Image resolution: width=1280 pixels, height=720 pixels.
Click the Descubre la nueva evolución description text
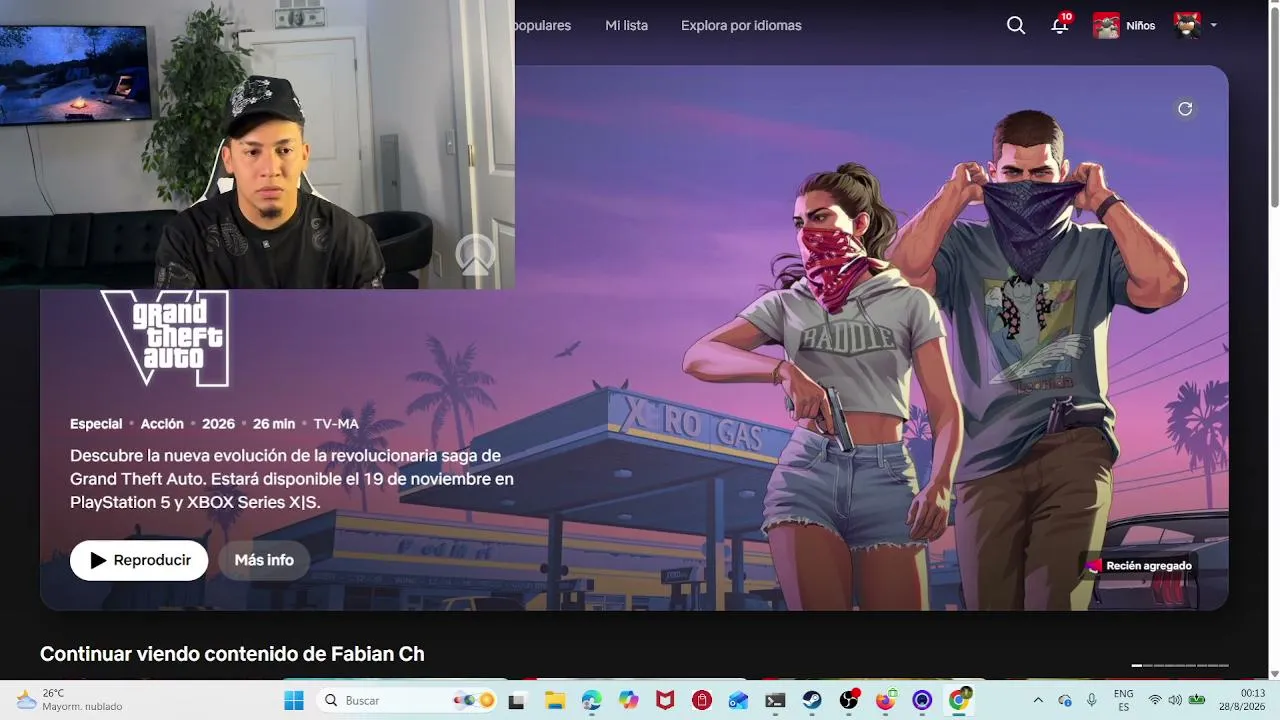click(x=292, y=479)
